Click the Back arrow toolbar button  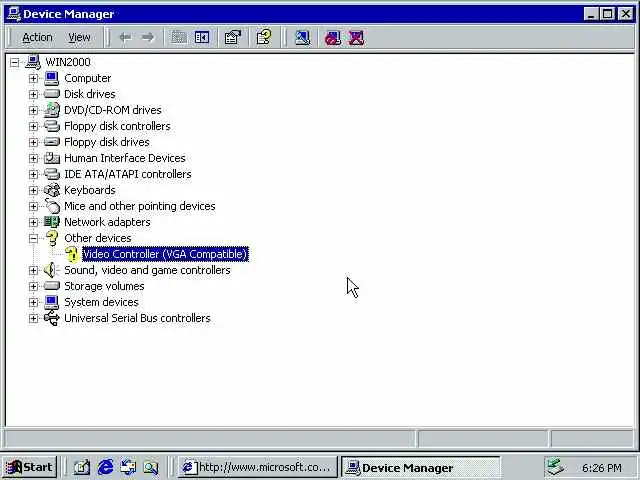click(x=125, y=38)
